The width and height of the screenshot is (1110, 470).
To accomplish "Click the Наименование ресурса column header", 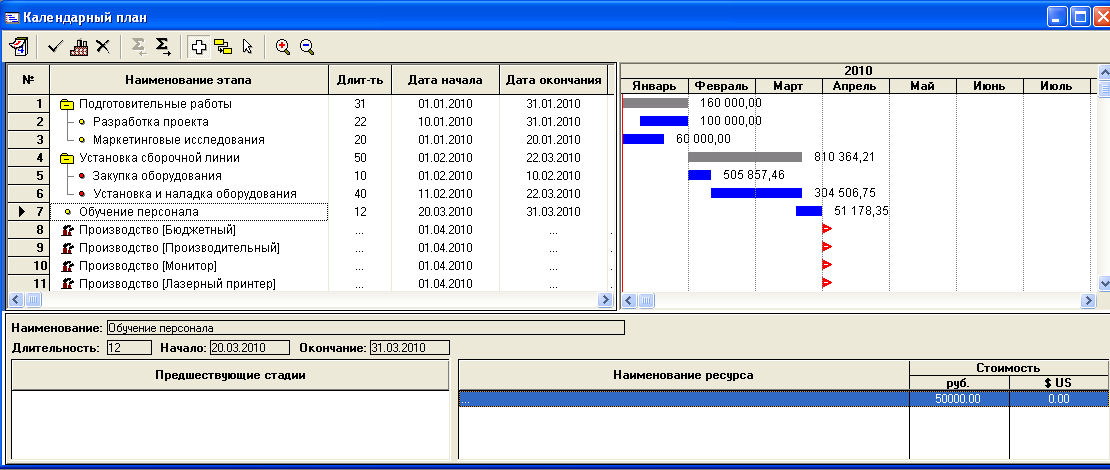I will click(x=683, y=374).
